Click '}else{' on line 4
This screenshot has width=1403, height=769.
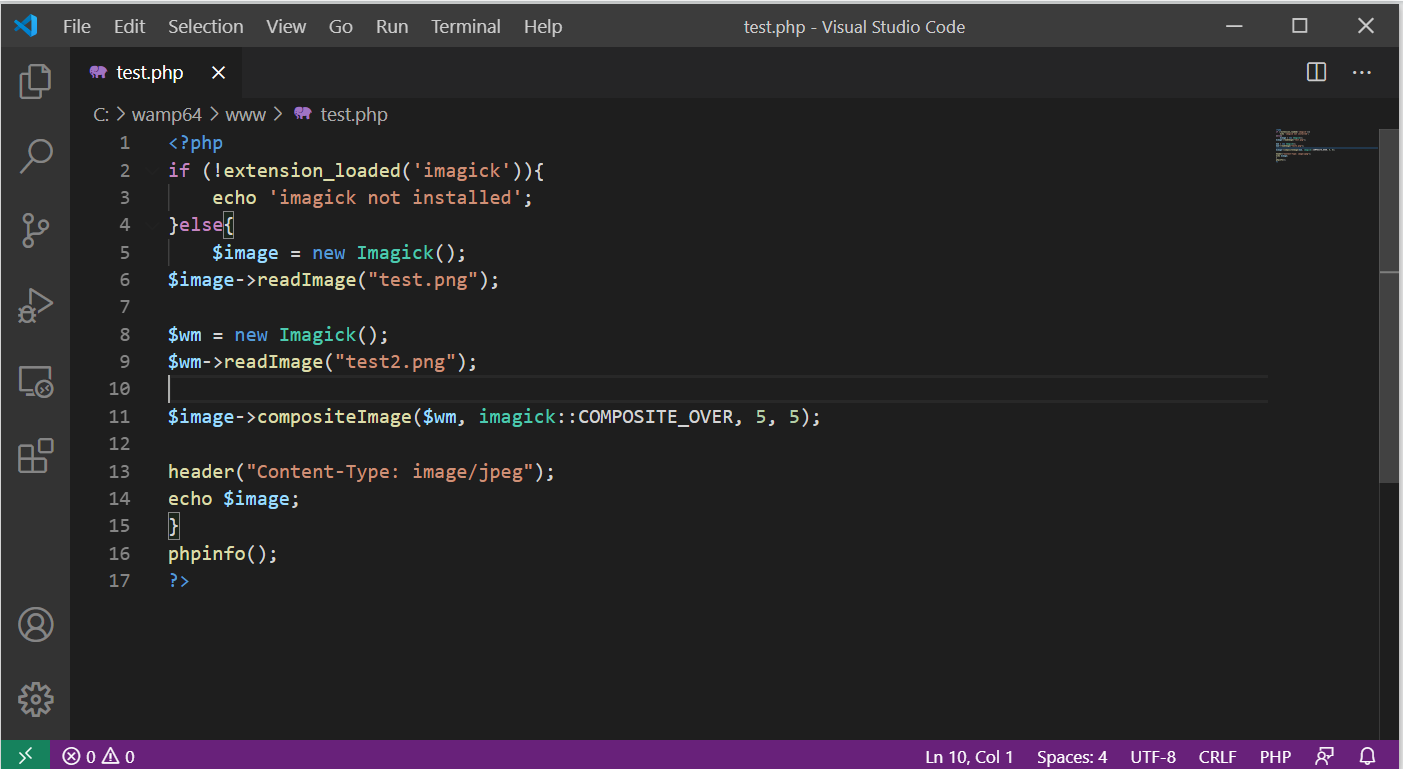201,225
